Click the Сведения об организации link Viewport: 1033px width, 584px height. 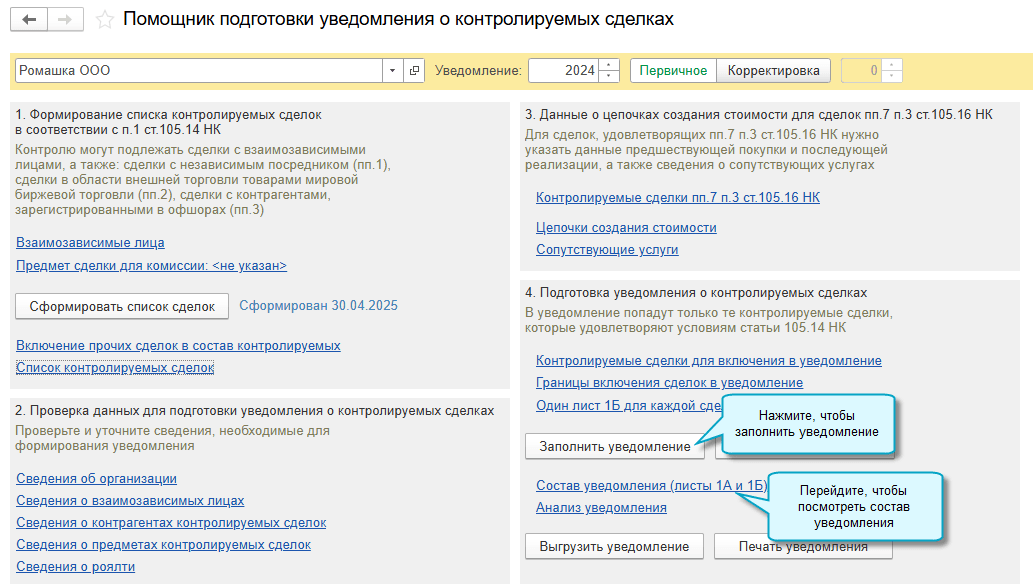95,478
